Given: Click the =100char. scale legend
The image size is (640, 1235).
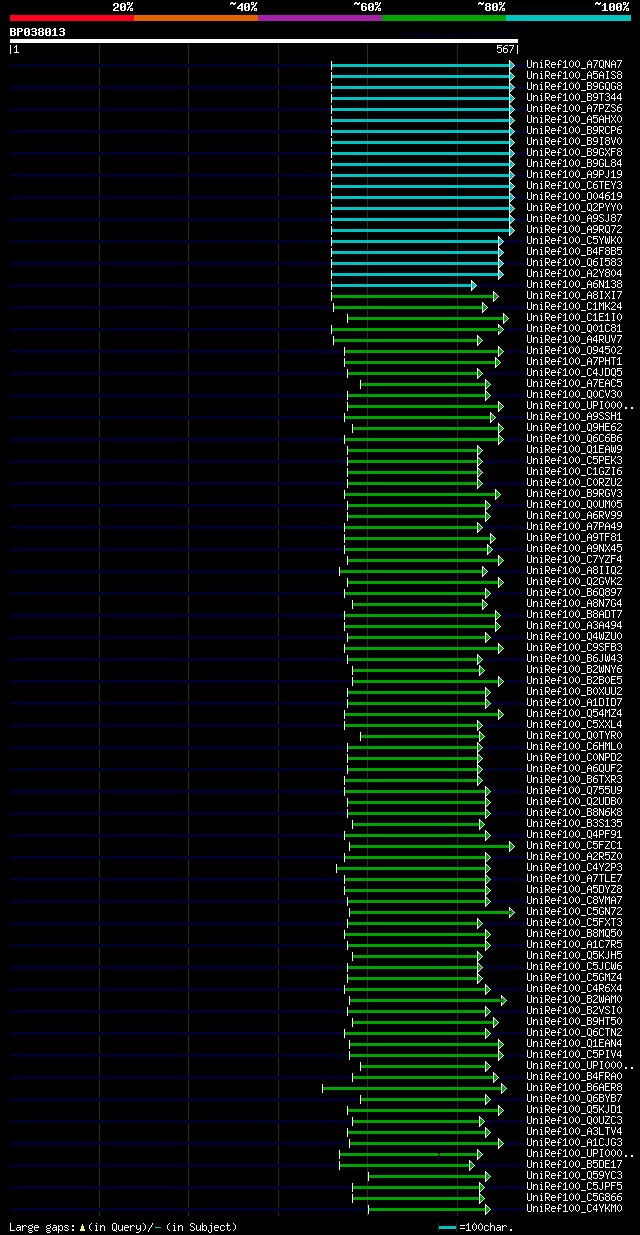Looking at the screenshot, I should [478, 1226].
